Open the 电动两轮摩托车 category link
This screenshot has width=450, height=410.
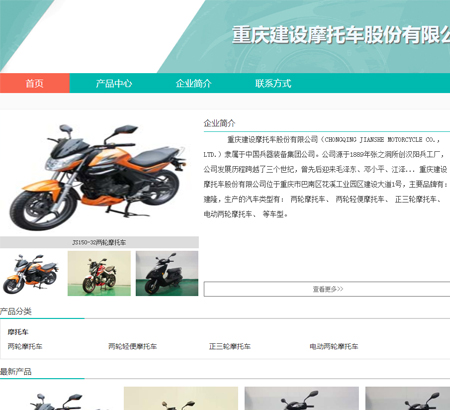coord(334,346)
